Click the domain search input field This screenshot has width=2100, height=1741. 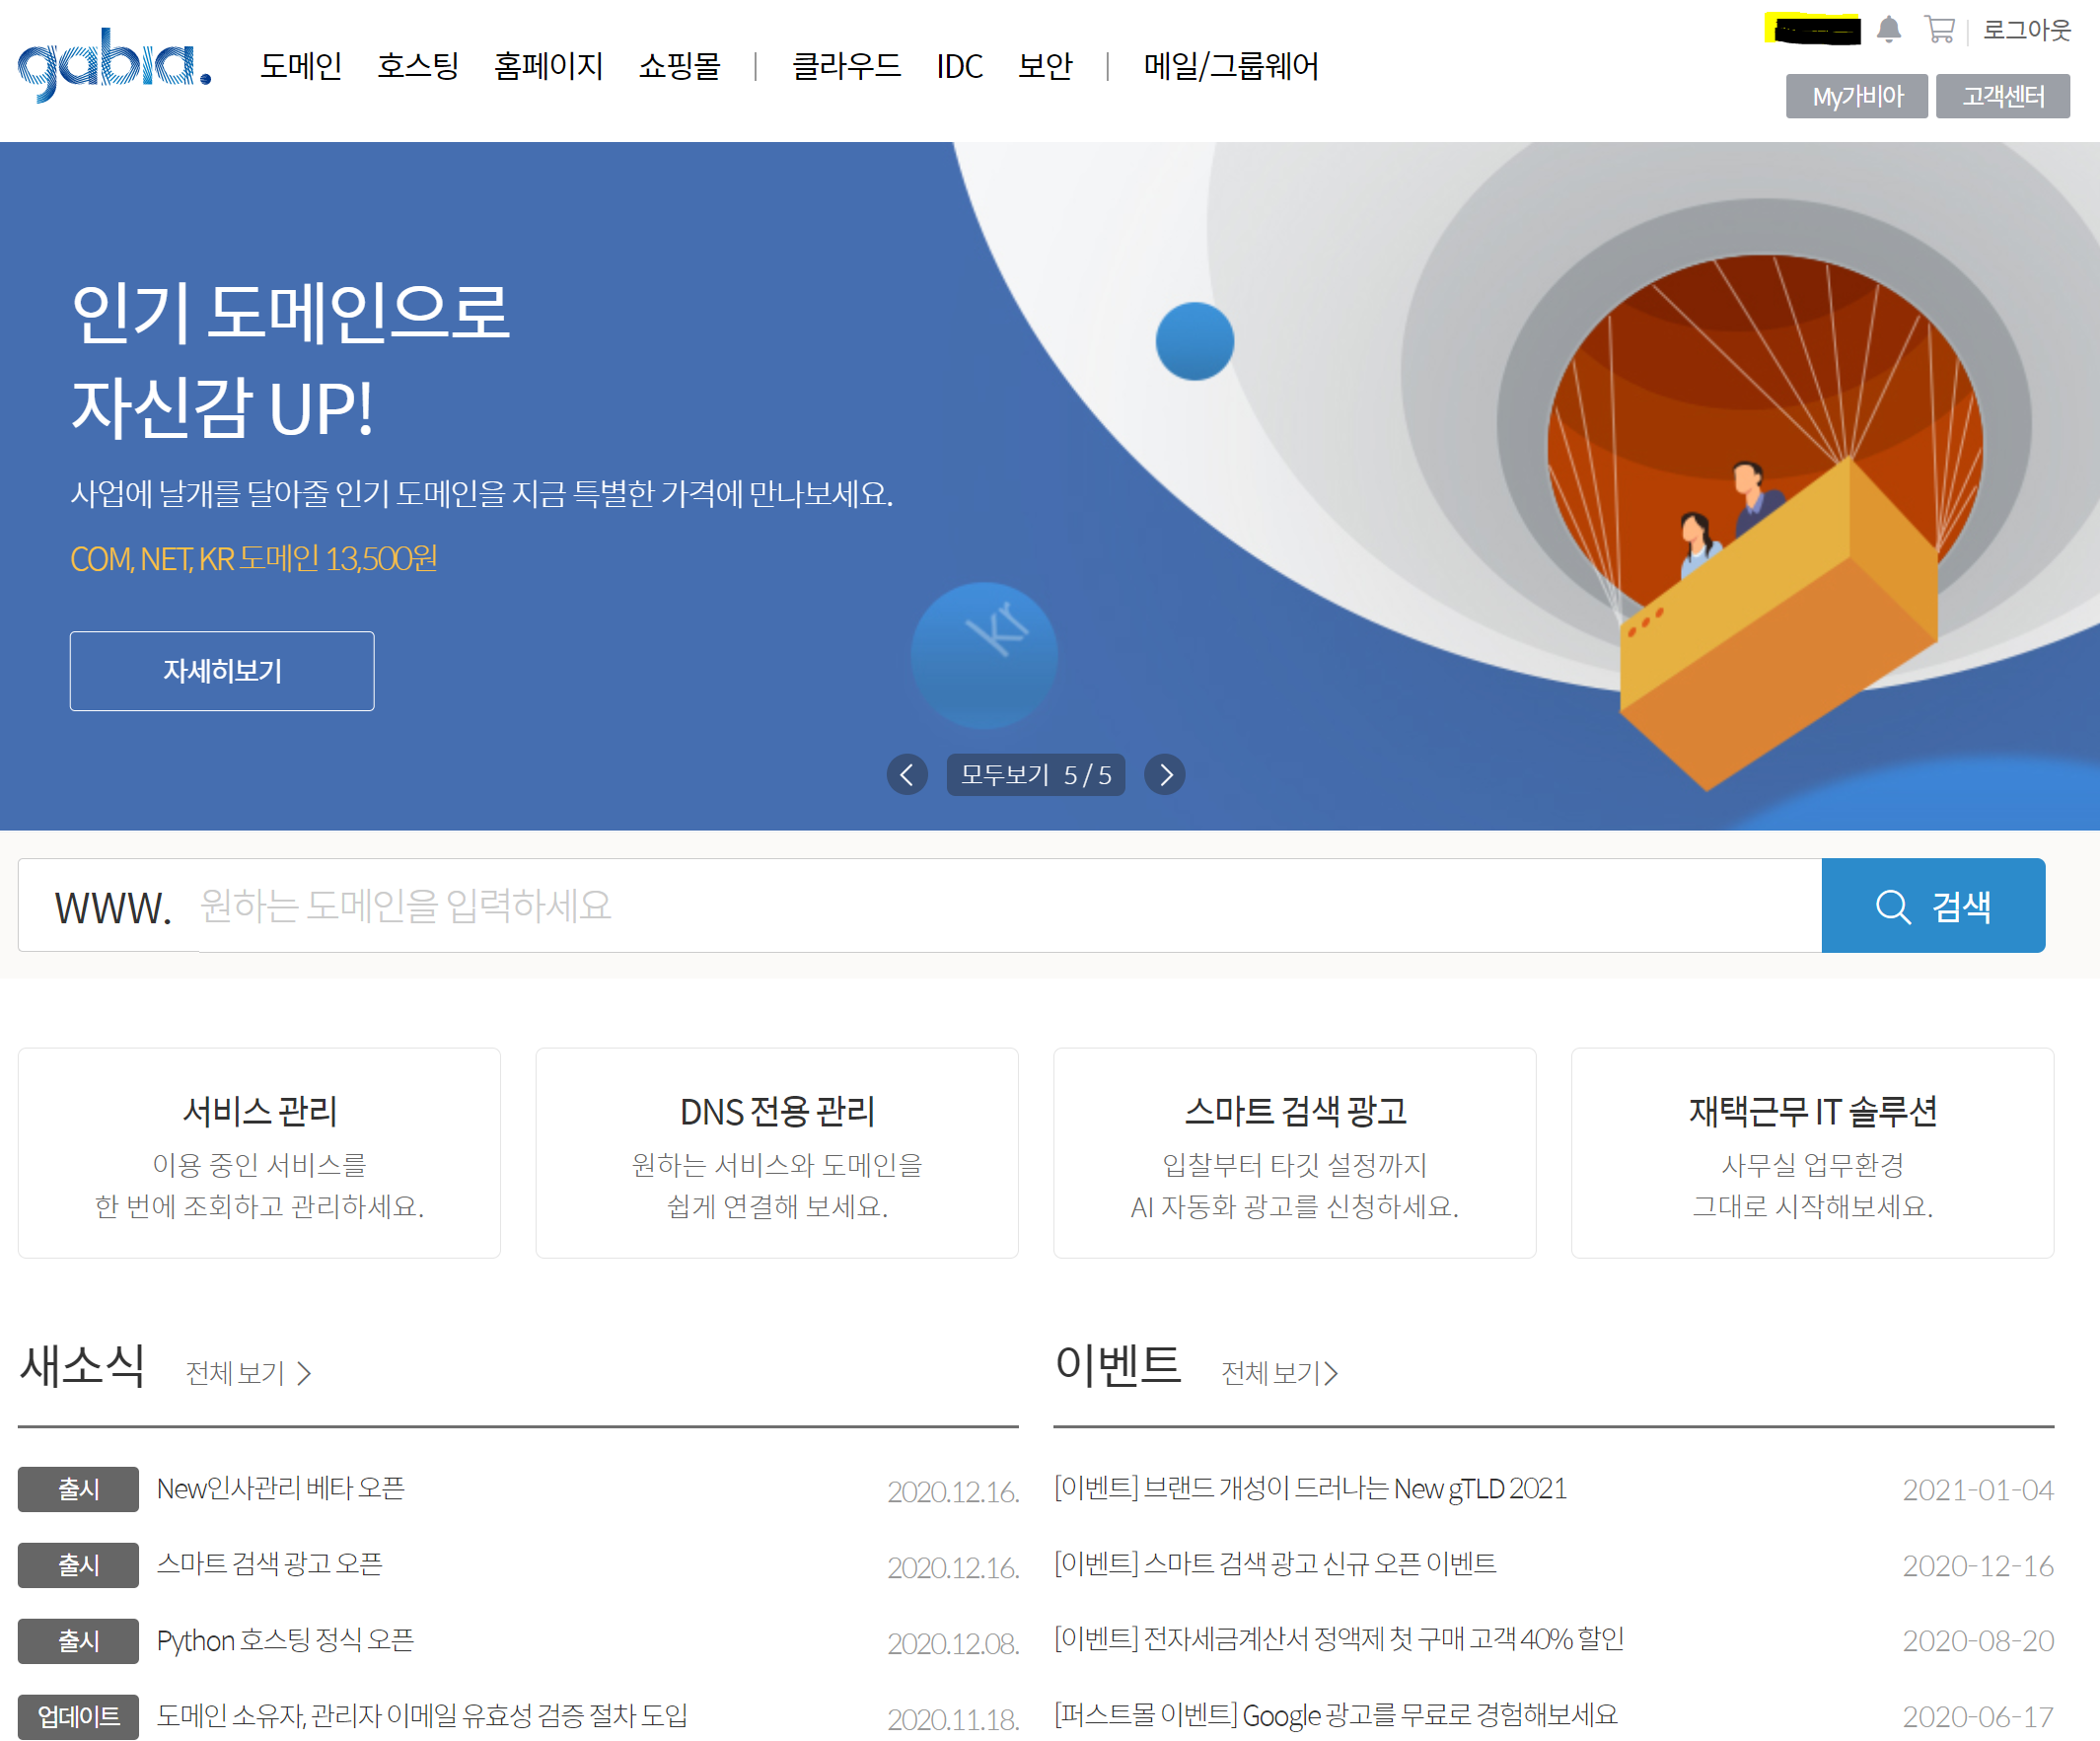tap(900, 906)
